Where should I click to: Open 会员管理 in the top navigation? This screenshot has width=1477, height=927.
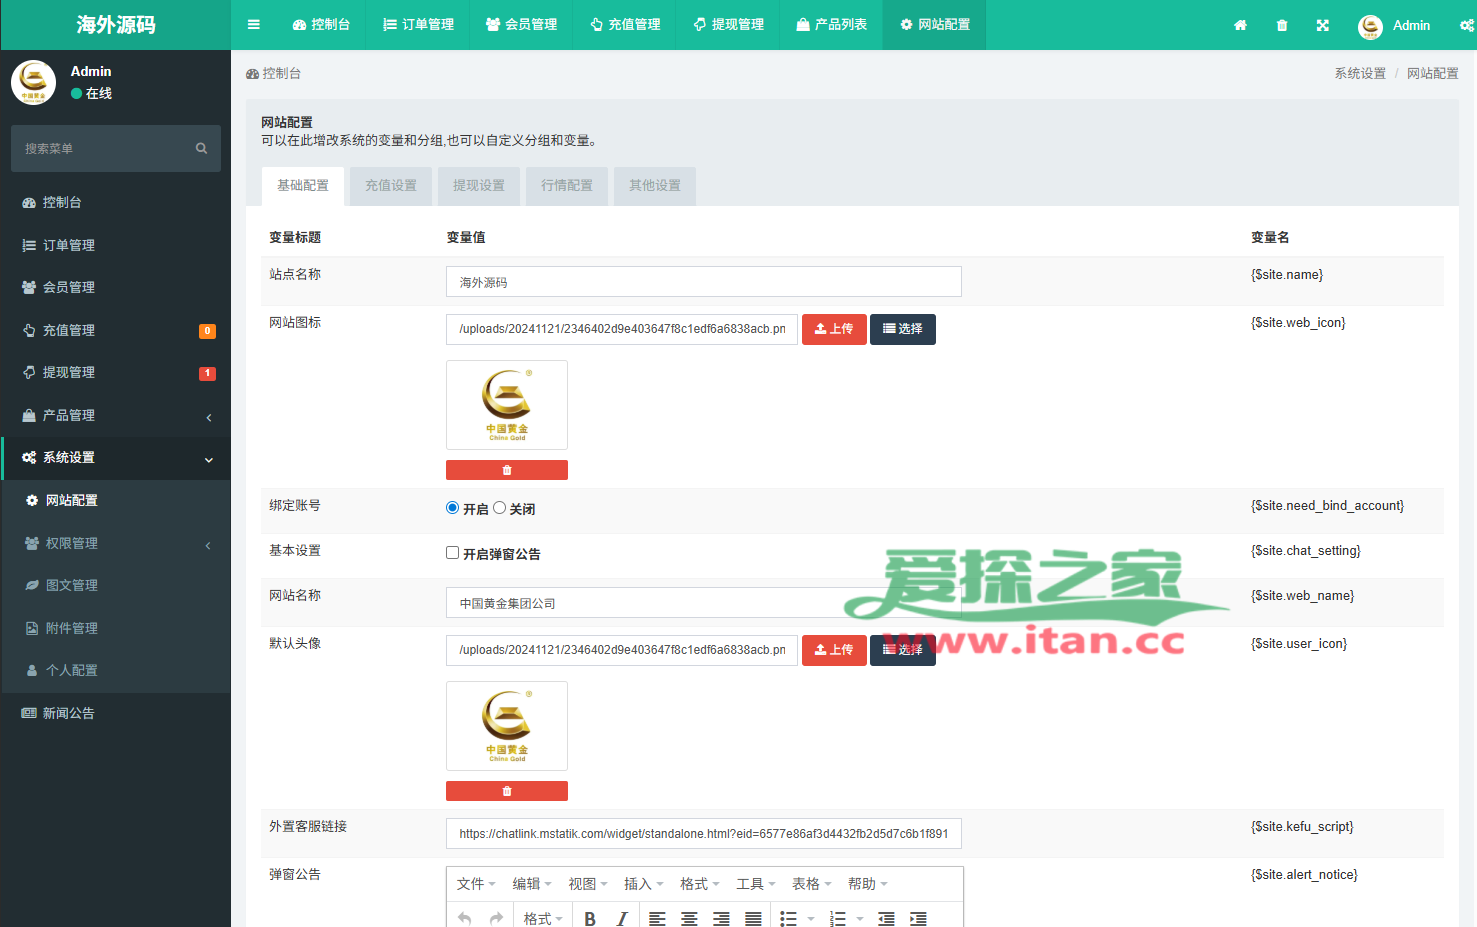point(521,25)
